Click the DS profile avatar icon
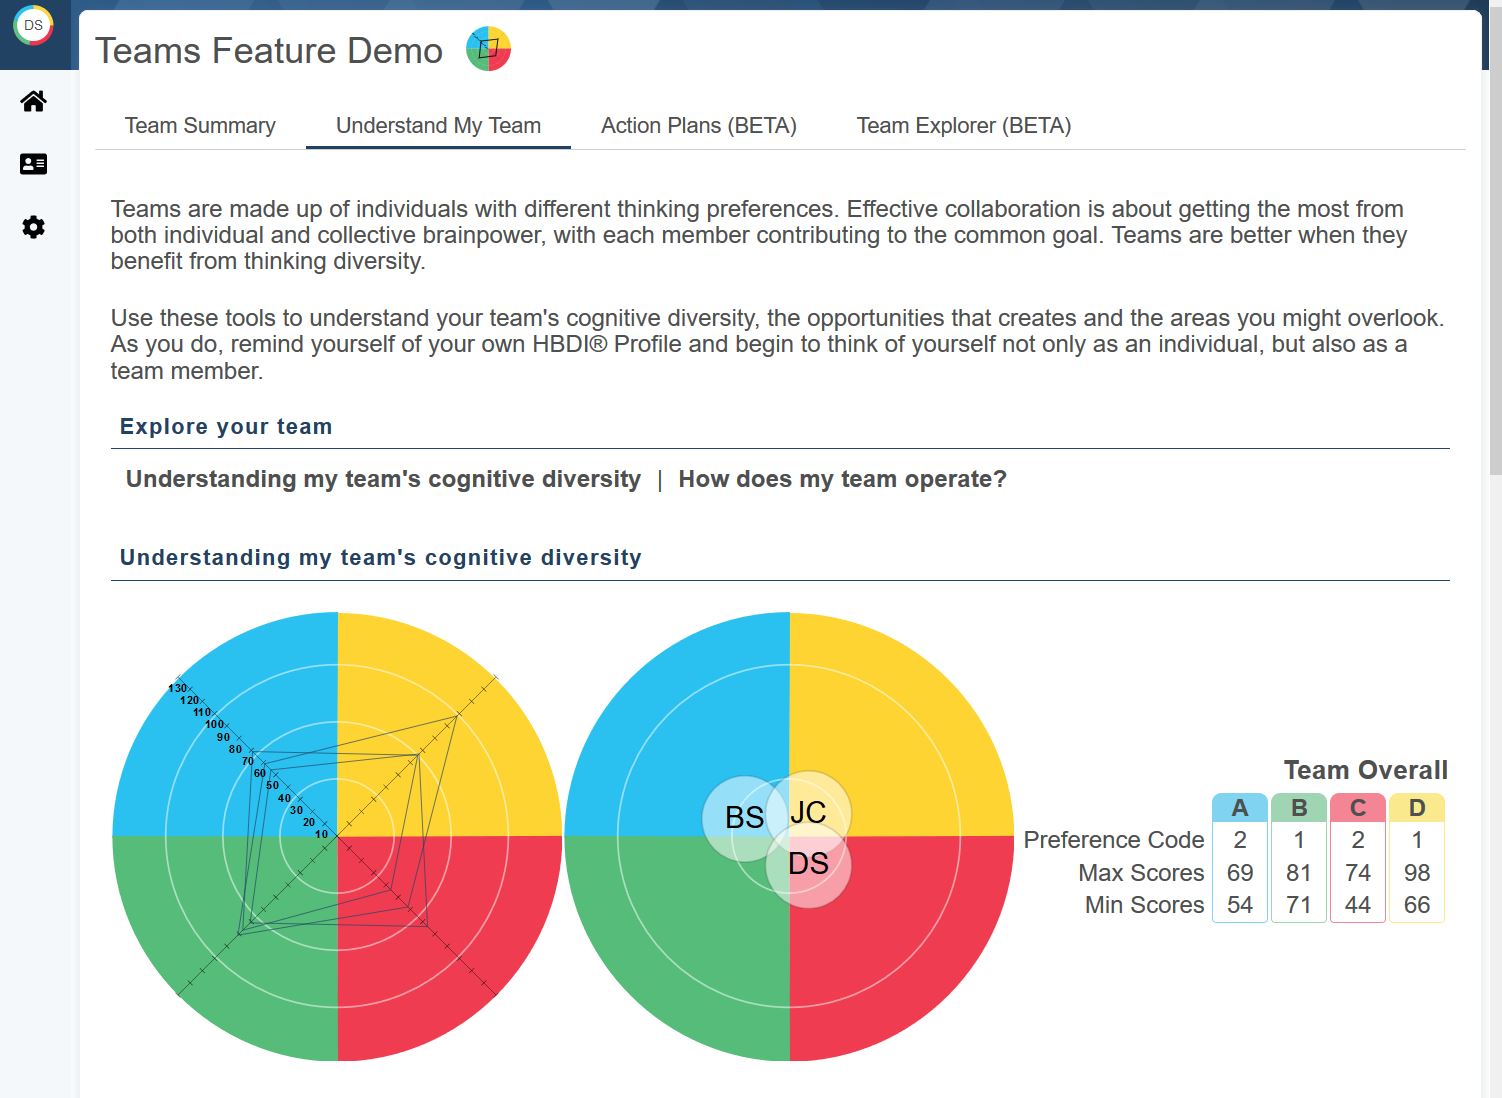Image resolution: width=1502 pixels, height=1098 pixels. click(x=33, y=26)
